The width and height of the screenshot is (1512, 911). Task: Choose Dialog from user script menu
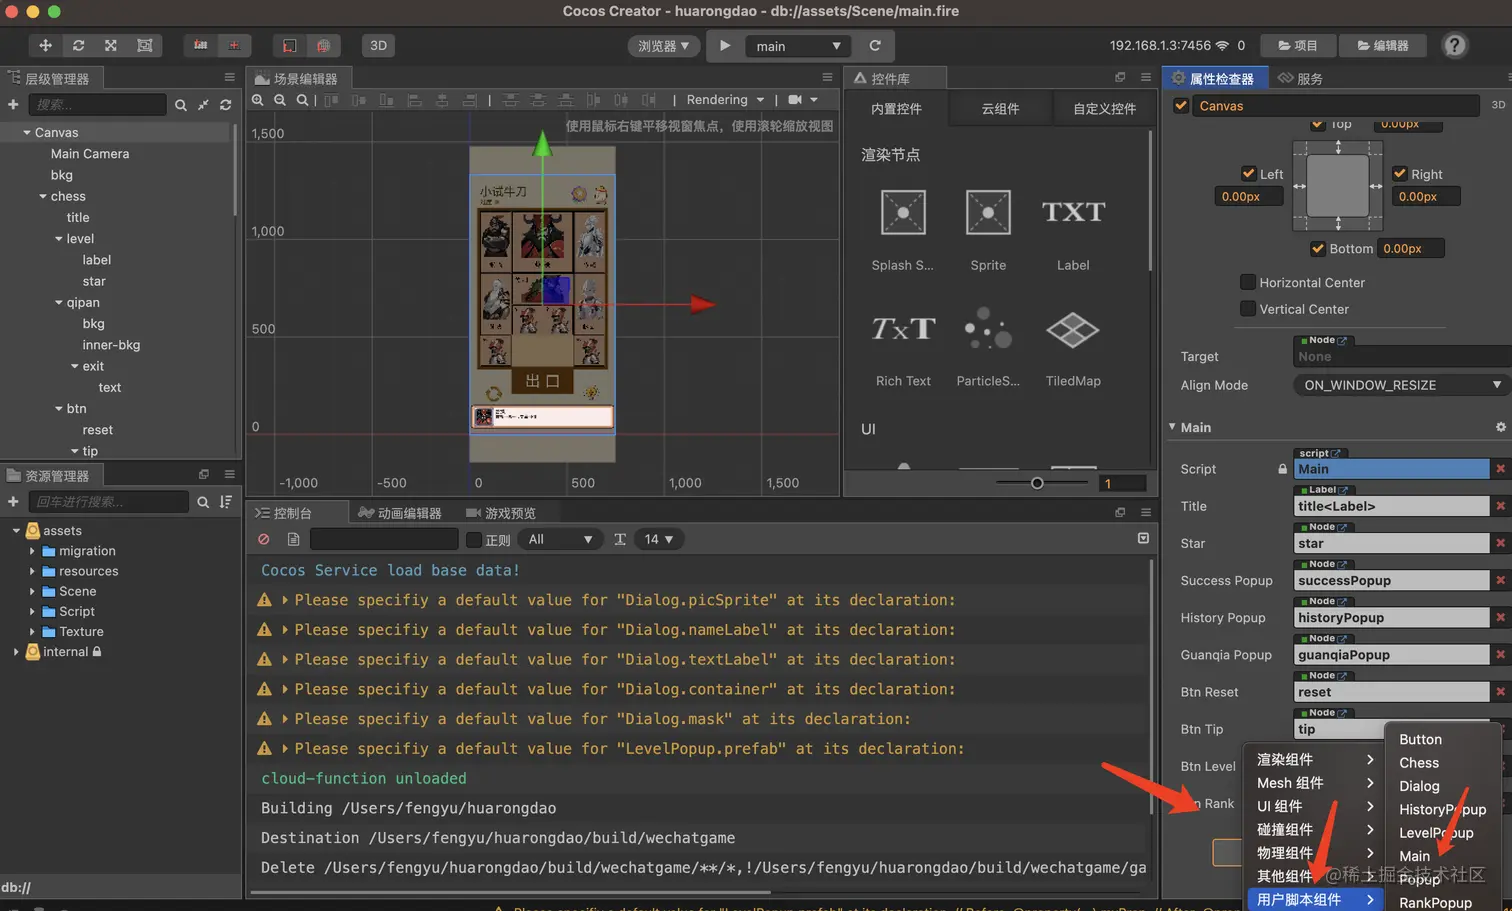(x=1419, y=786)
